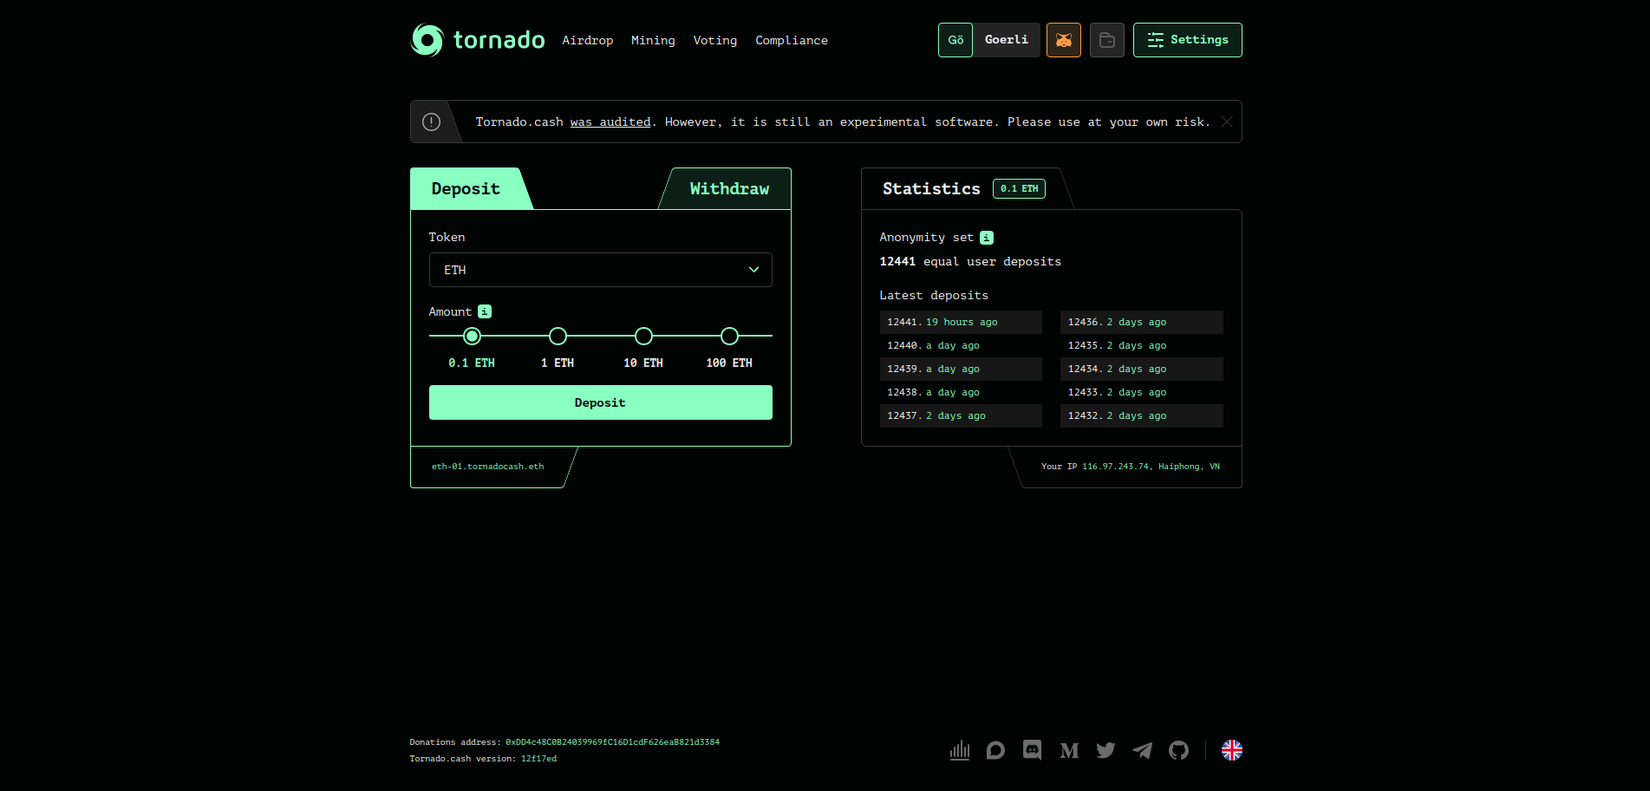Follow the 'was audited' link

pyautogui.click(x=610, y=122)
